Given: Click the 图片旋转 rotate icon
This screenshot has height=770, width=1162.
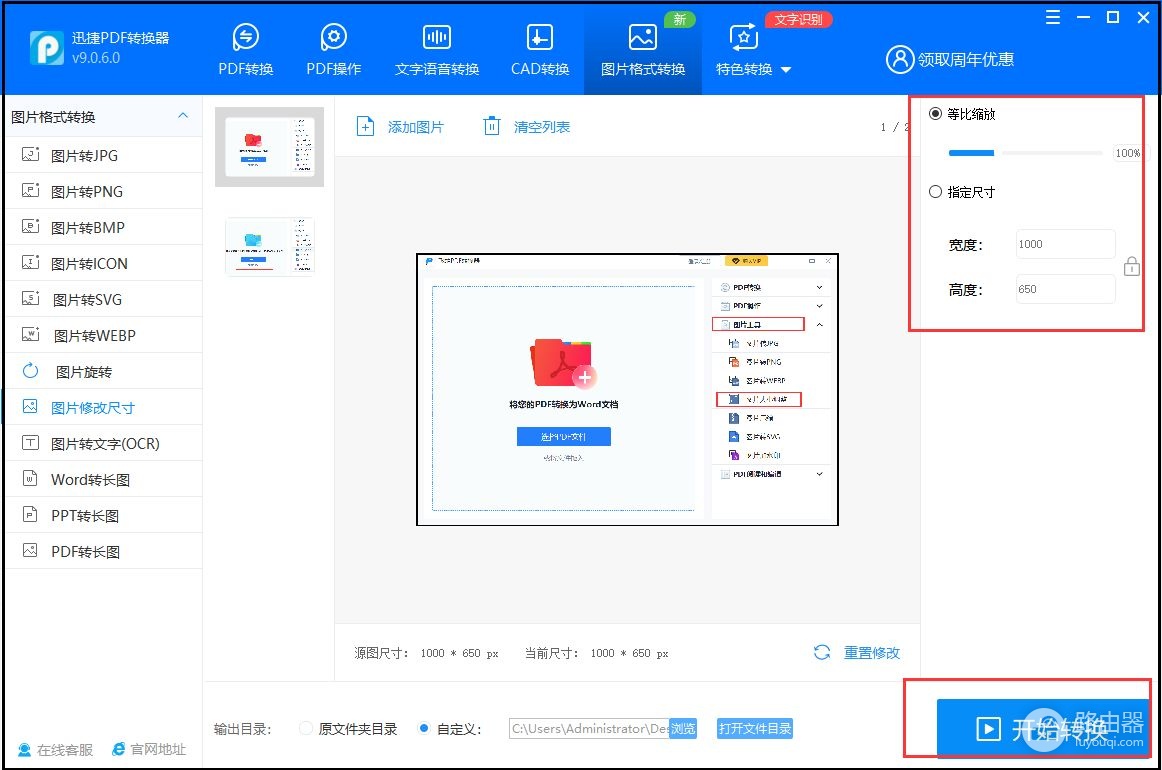Looking at the screenshot, I should point(30,371).
